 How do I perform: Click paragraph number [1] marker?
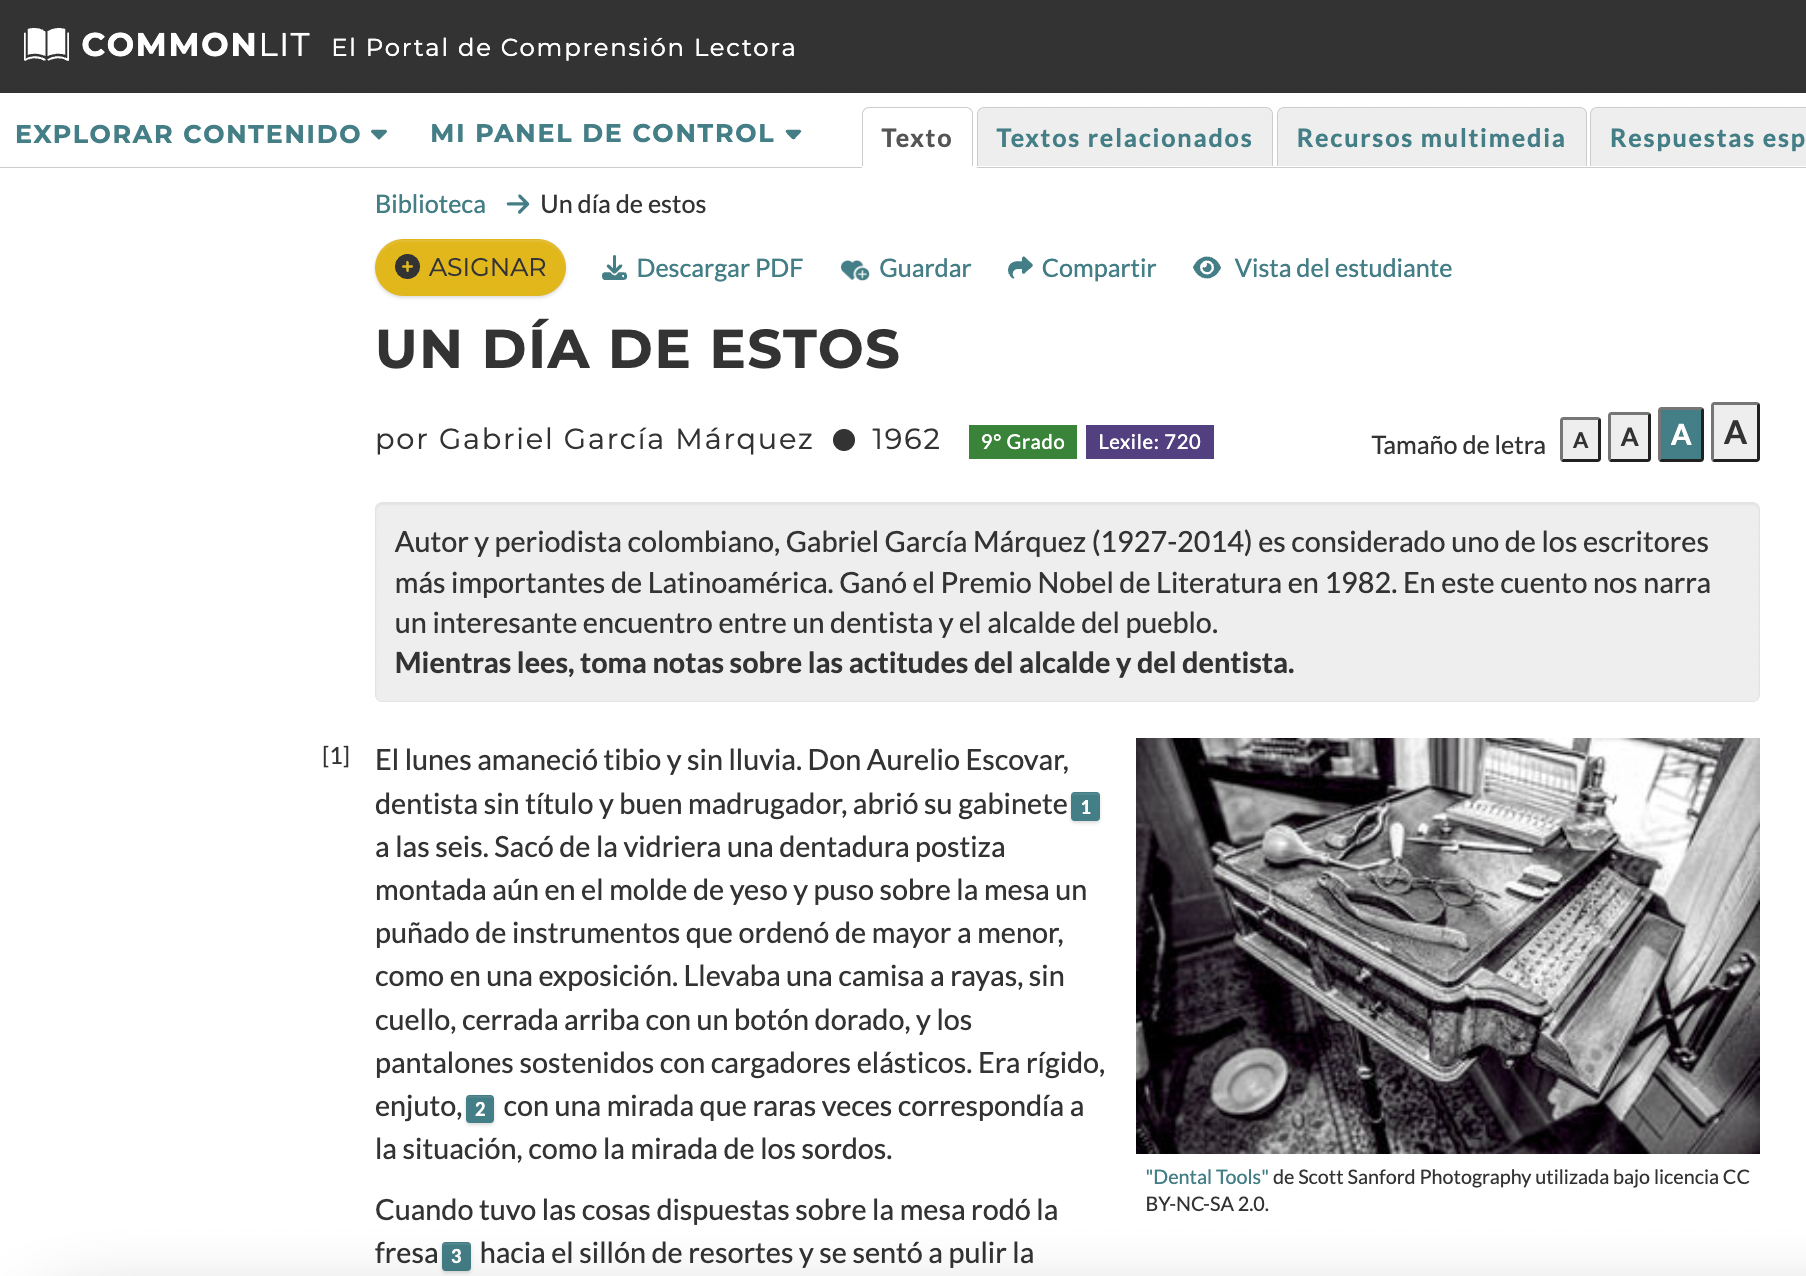point(336,756)
